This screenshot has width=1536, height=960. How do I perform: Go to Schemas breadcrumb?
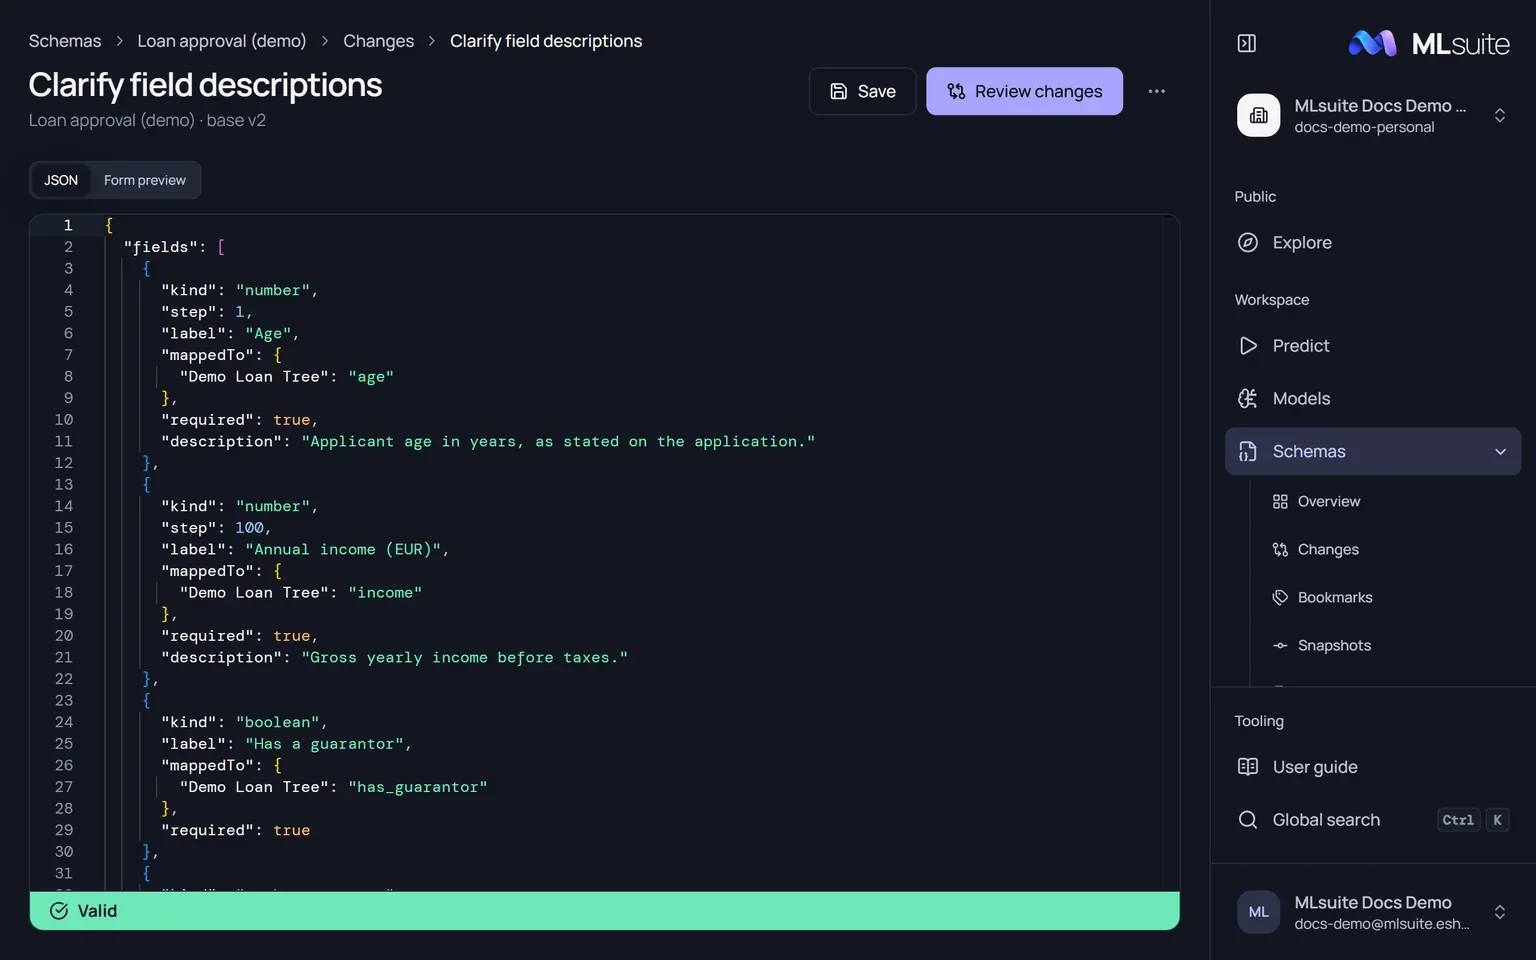pos(65,41)
